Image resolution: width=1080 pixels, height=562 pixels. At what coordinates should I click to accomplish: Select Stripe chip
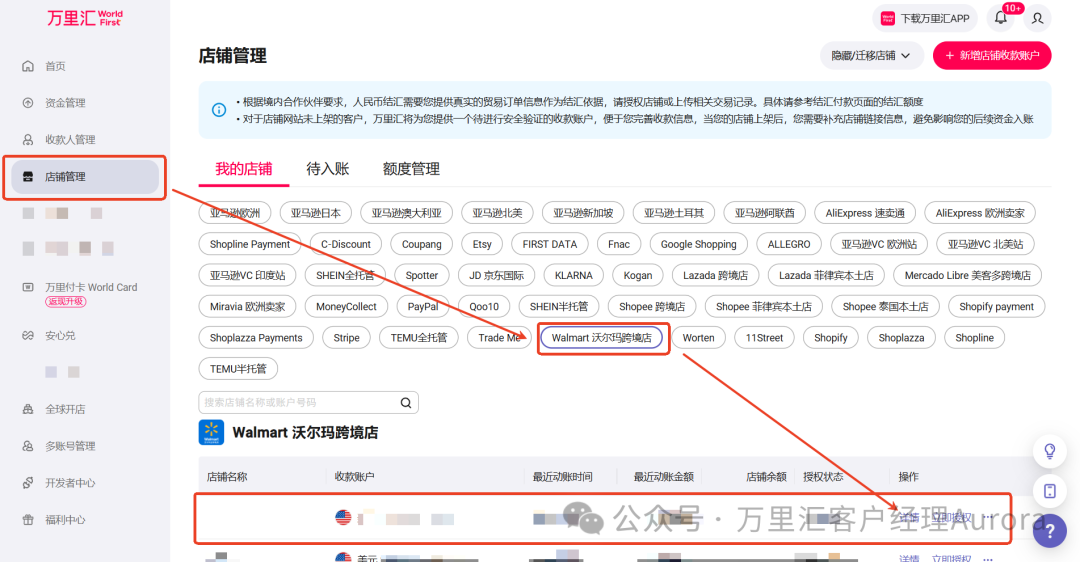pyautogui.click(x=346, y=337)
